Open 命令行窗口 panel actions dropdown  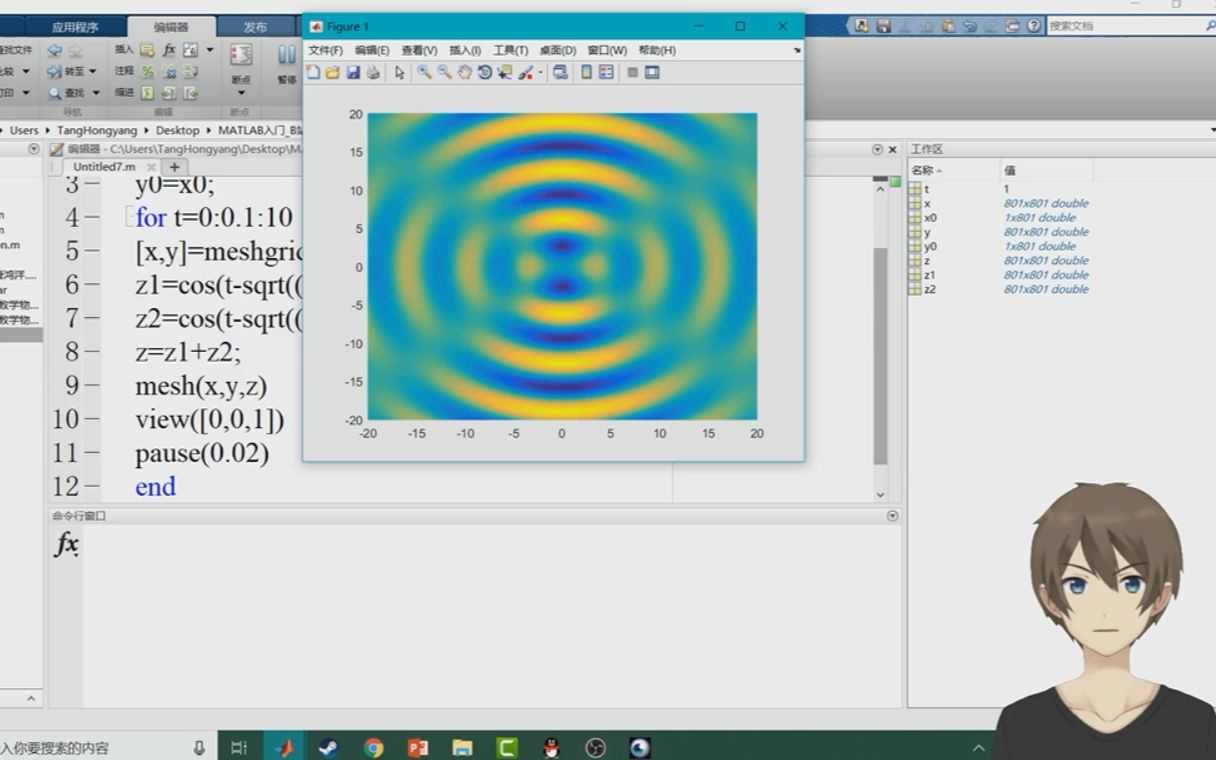click(892, 516)
